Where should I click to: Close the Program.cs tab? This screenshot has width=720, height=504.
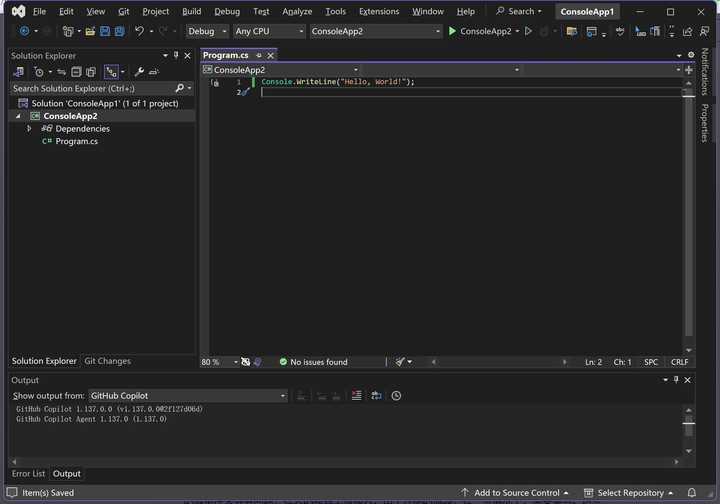[x=270, y=55]
